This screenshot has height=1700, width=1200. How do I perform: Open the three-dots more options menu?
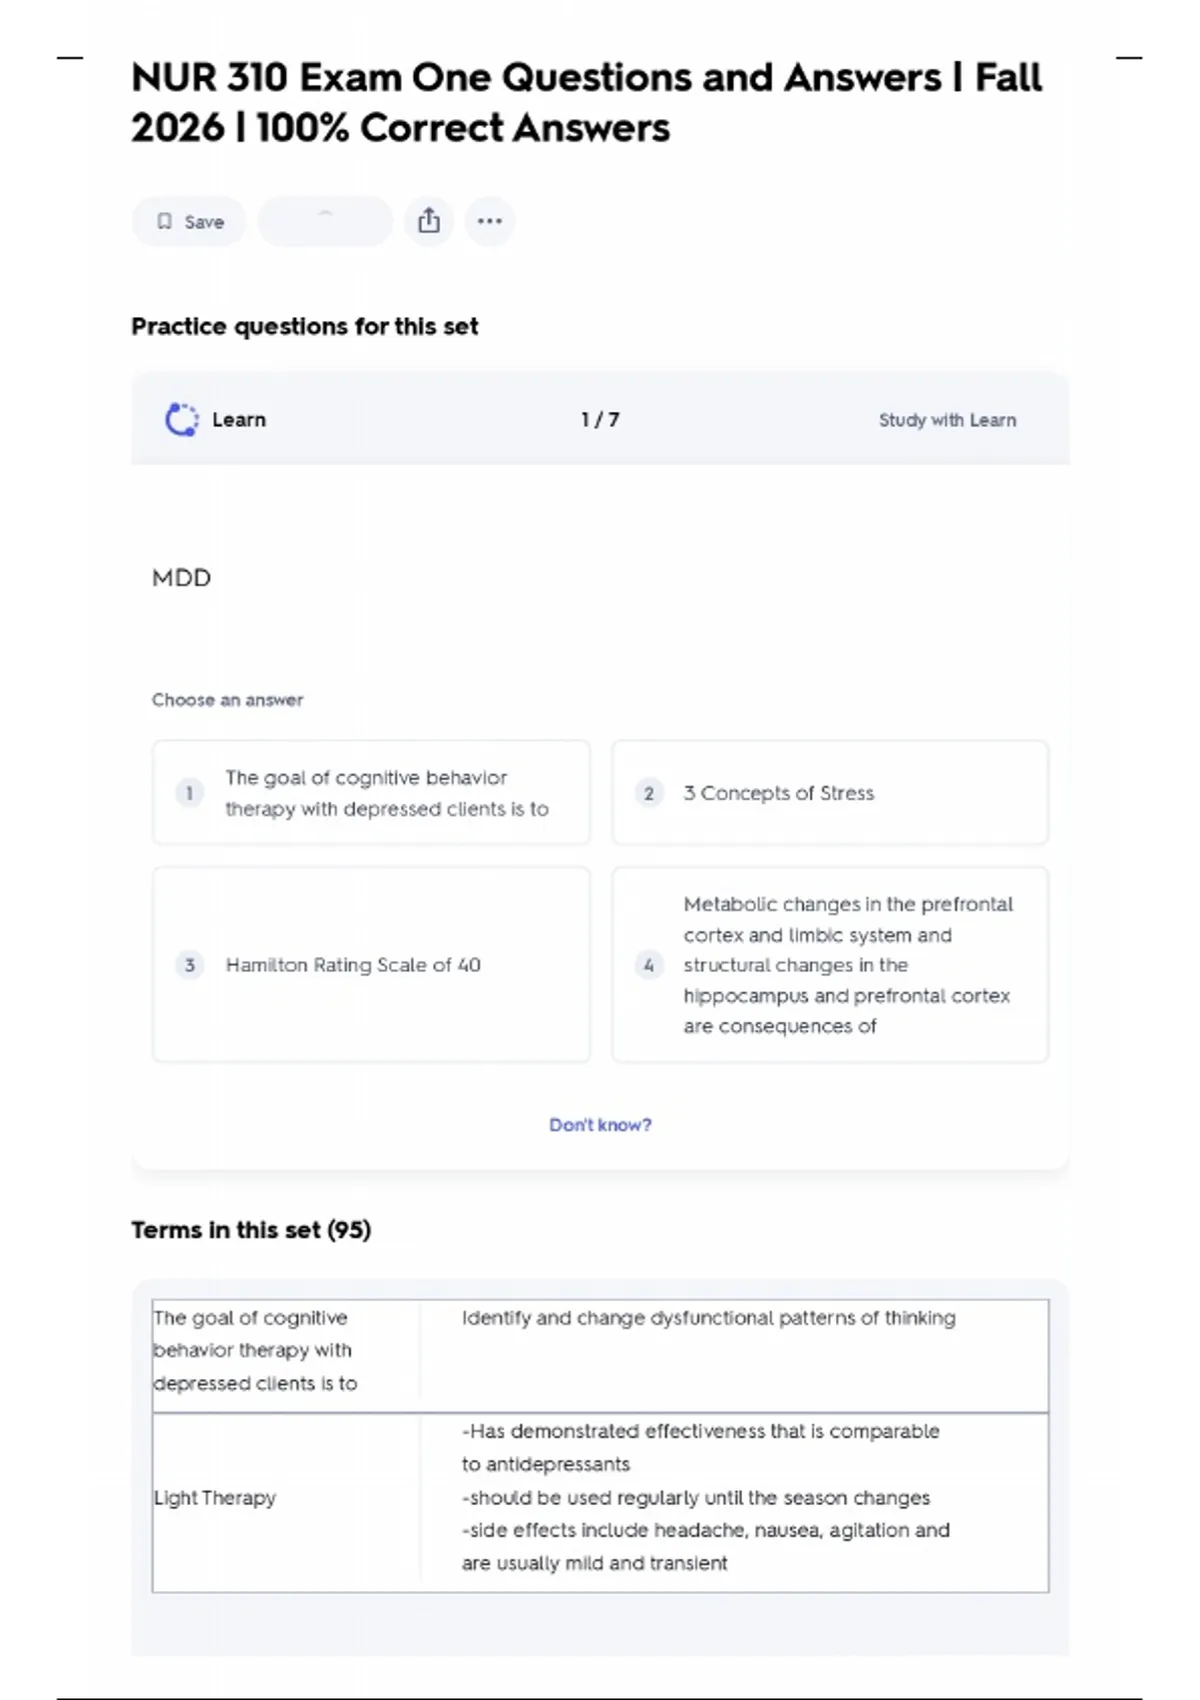point(490,221)
